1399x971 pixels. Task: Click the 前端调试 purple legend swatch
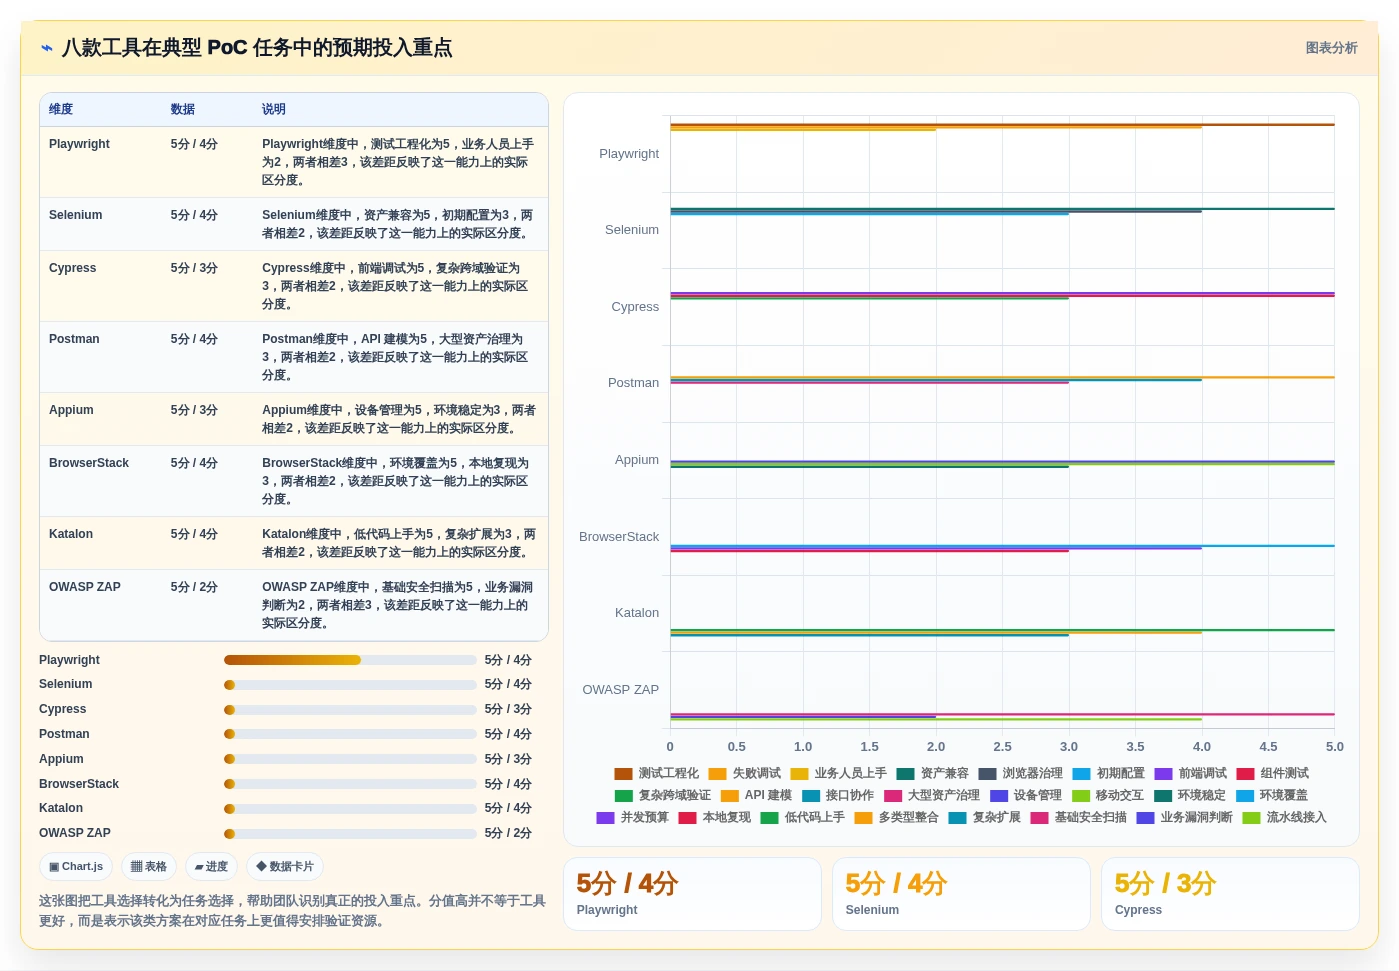(x=1163, y=773)
